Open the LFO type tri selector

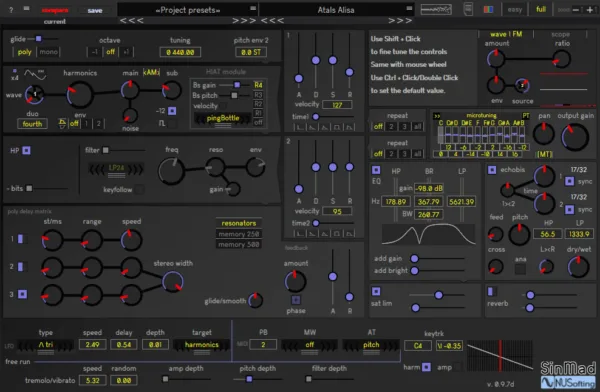[x=46, y=345]
